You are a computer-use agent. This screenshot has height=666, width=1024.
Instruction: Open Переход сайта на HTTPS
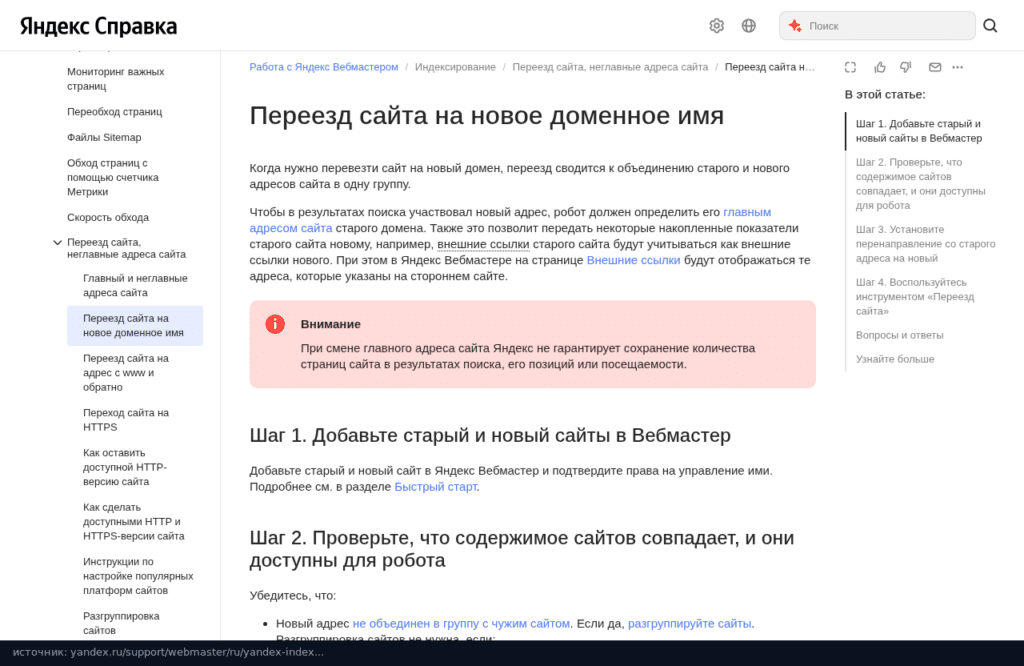[x=125, y=420]
